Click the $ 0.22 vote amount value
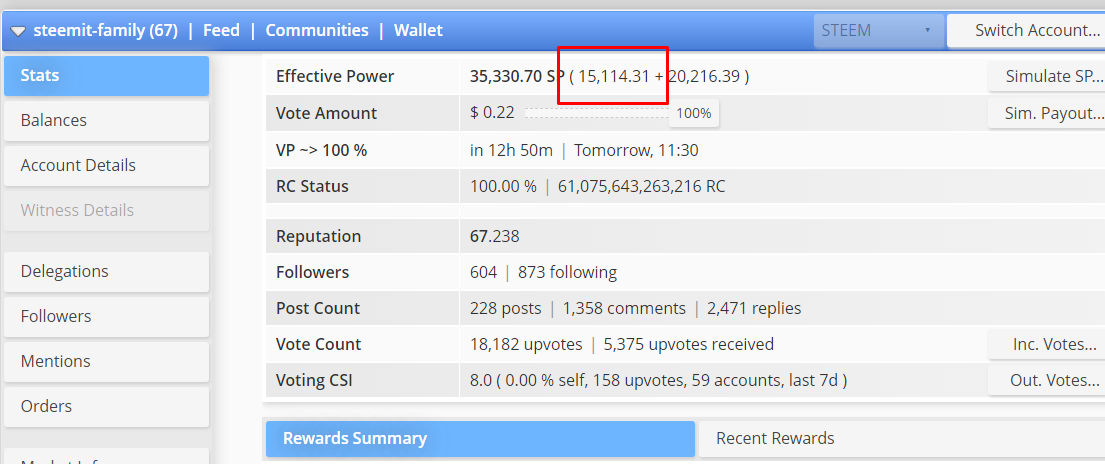 pyautogui.click(x=492, y=113)
